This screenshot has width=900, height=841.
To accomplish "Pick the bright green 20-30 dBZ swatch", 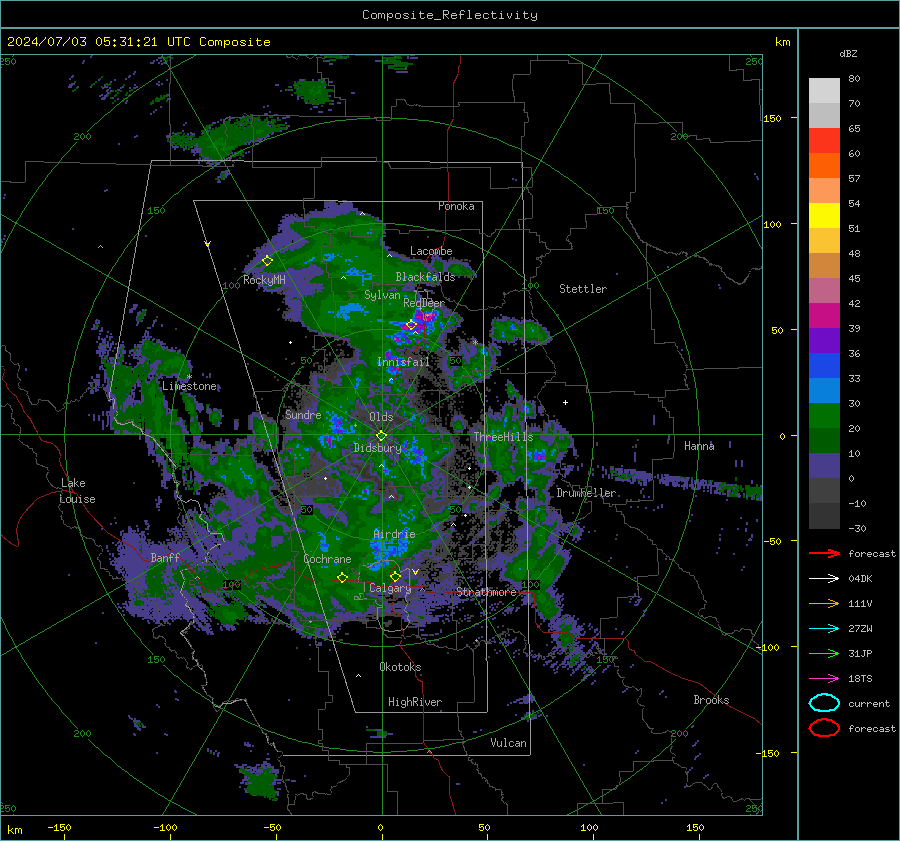I will coord(824,416).
